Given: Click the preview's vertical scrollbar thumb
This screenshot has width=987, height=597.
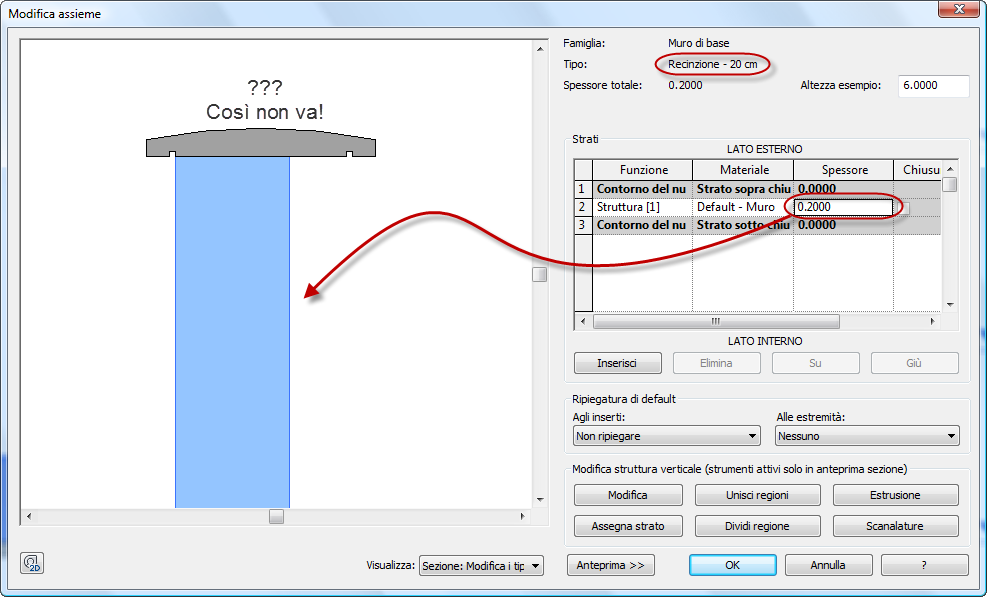Looking at the screenshot, I should pos(539,275).
